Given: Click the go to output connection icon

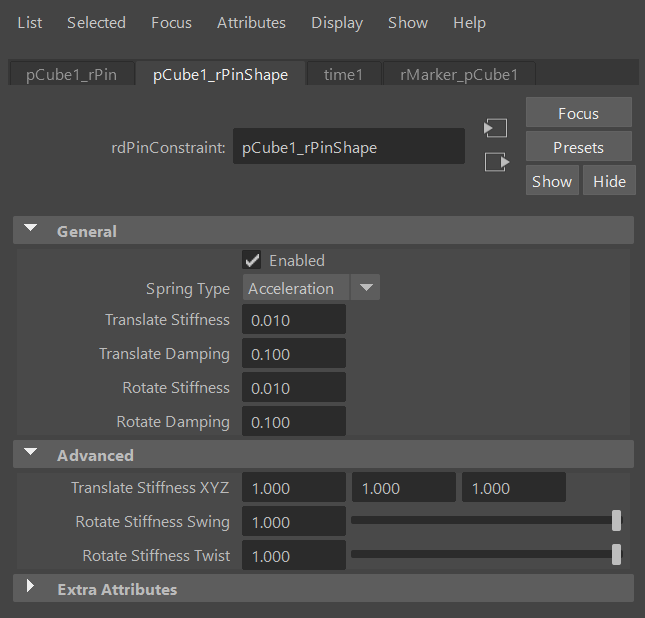Looking at the screenshot, I should 496,162.
